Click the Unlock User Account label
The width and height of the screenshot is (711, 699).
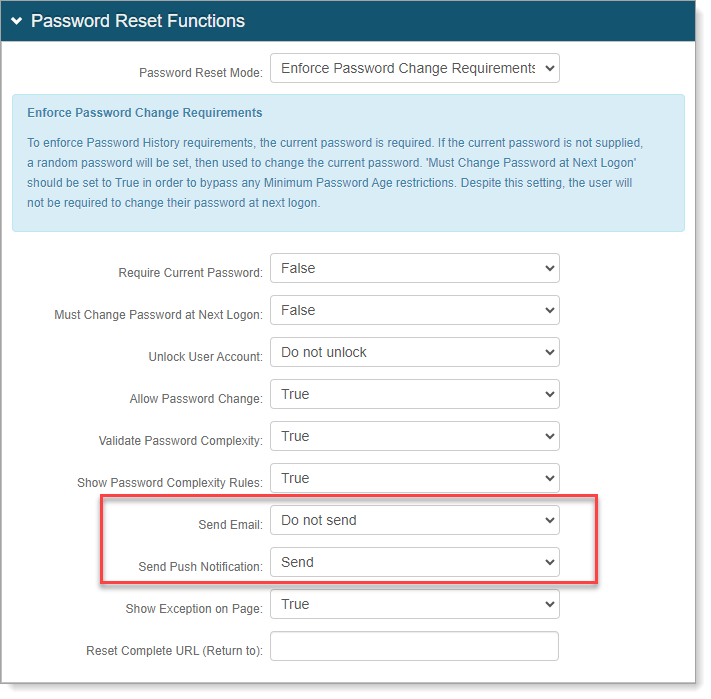click(x=205, y=357)
